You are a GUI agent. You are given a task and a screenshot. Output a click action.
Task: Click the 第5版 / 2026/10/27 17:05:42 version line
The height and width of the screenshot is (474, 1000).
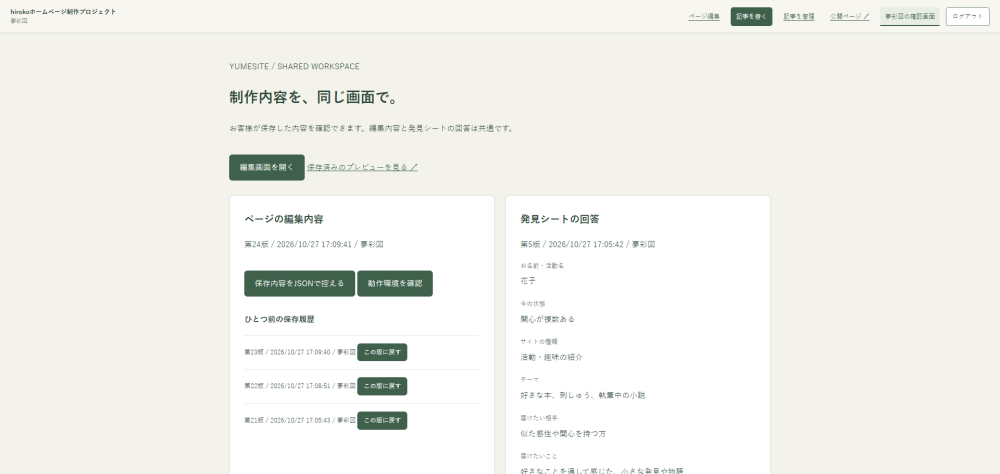[588, 244]
